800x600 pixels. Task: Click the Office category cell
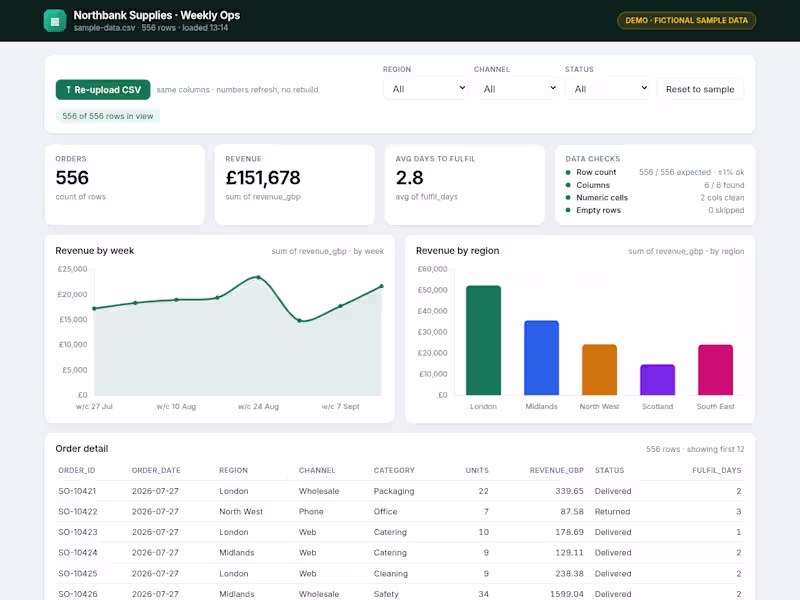(385, 512)
